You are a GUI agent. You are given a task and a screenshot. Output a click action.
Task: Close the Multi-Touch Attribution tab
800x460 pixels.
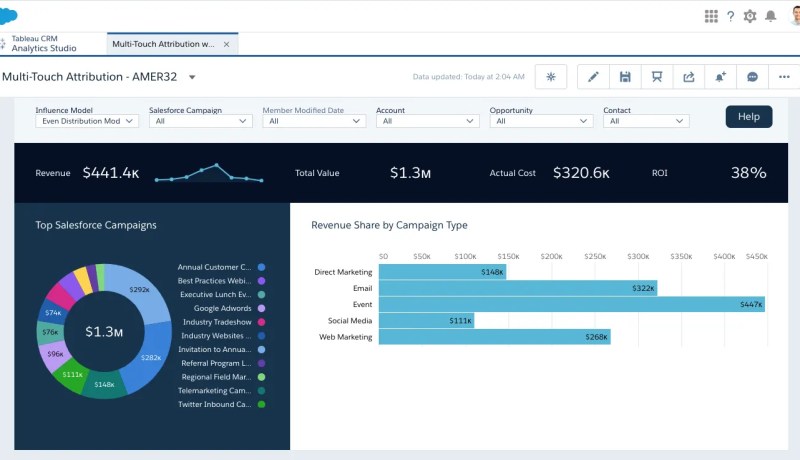tap(226, 44)
